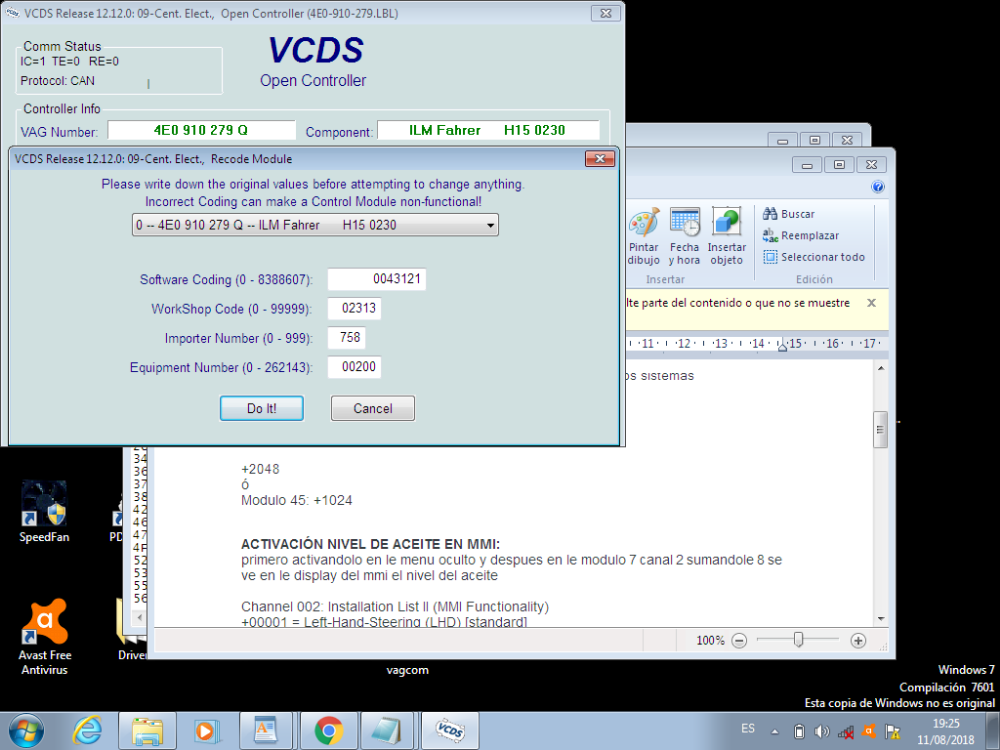Screen dimensions: 1000x750
Task: Click the battery icon in the system tray
Action: pyautogui.click(x=799, y=732)
